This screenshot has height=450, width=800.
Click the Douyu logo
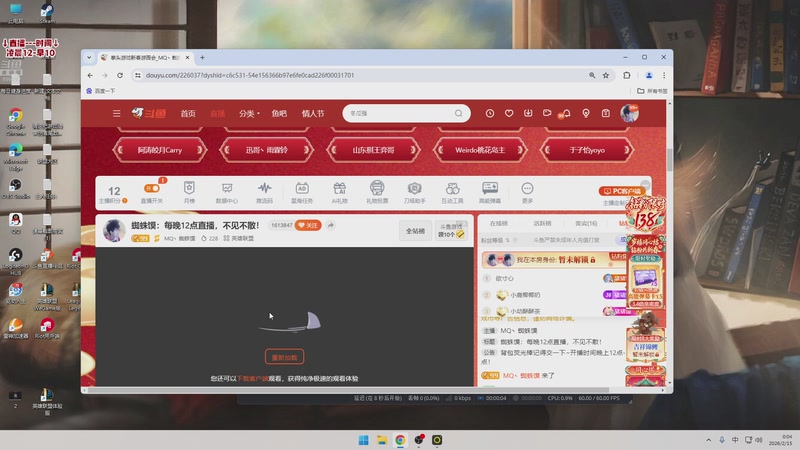point(149,113)
